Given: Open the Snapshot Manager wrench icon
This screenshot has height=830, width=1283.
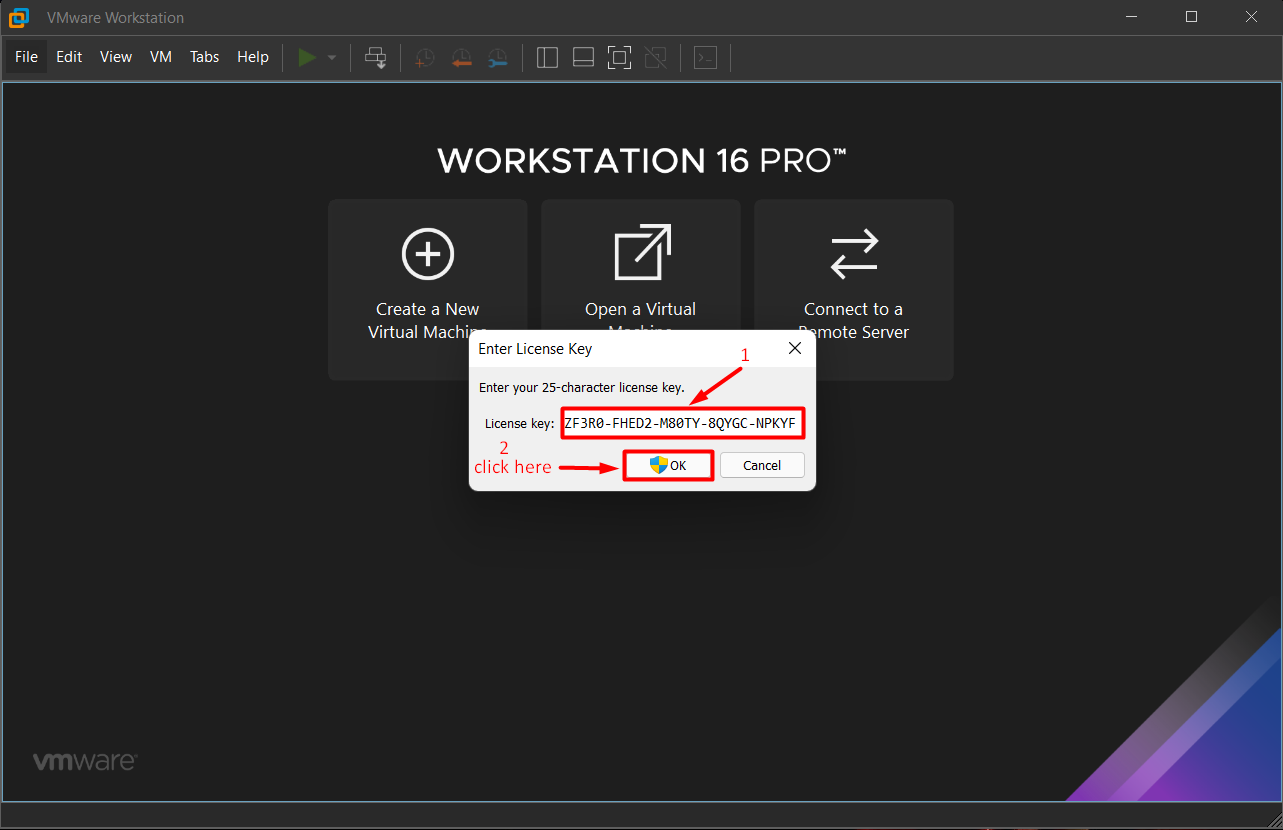Looking at the screenshot, I should tap(497, 58).
